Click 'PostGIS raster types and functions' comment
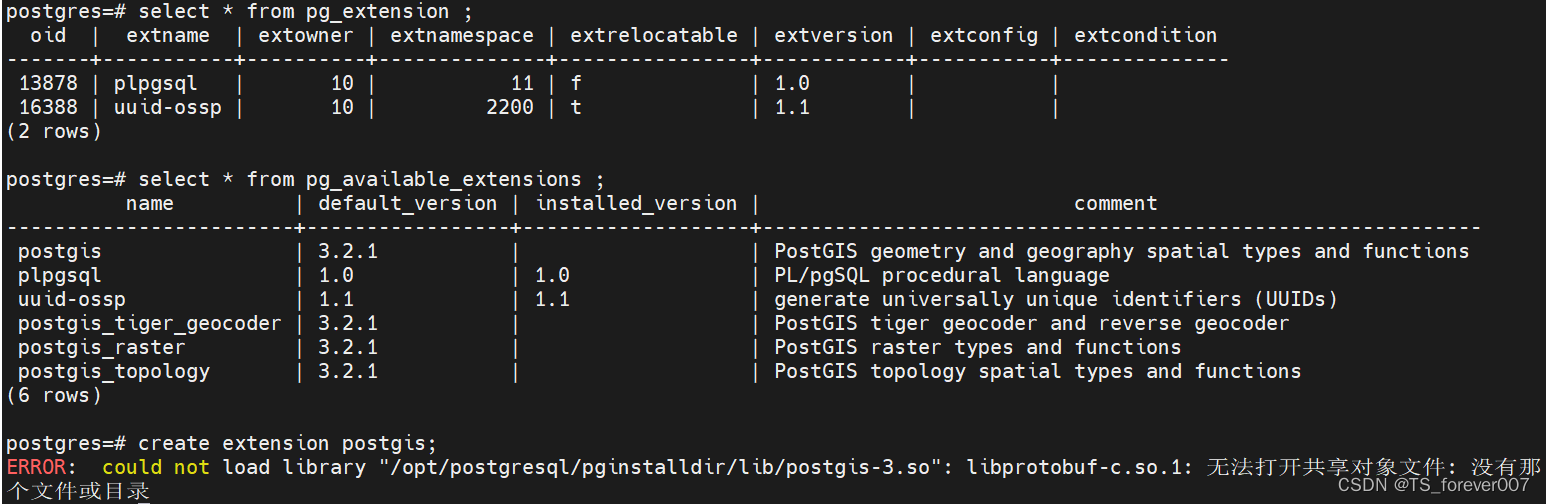Image resolution: width=1546 pixels, height=504 pixels. (x=978, y=348)
